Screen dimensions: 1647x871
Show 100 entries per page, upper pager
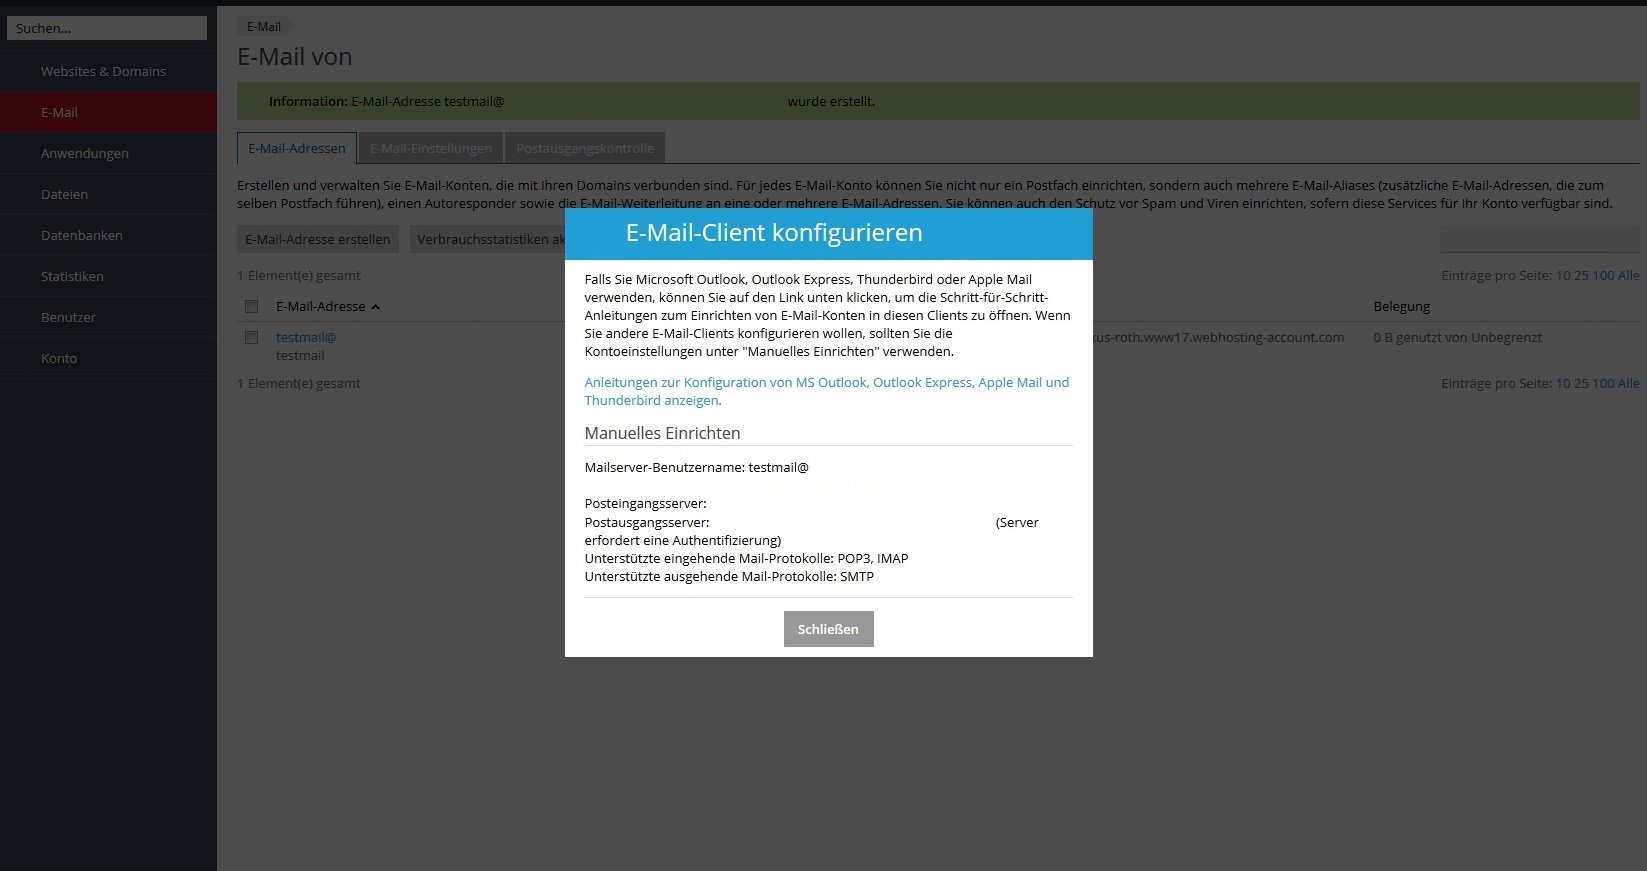coord(1603,275)
